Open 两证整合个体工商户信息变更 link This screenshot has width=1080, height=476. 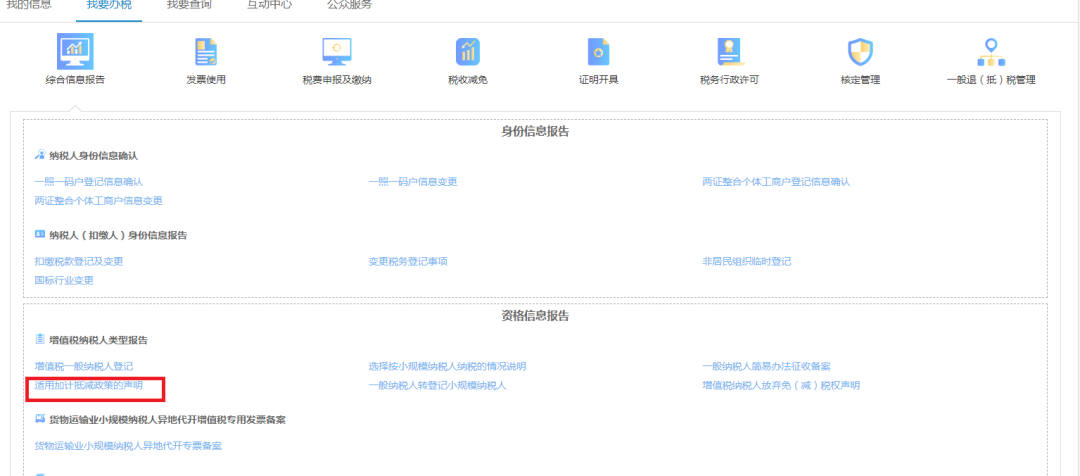click(x=98, y=200)
